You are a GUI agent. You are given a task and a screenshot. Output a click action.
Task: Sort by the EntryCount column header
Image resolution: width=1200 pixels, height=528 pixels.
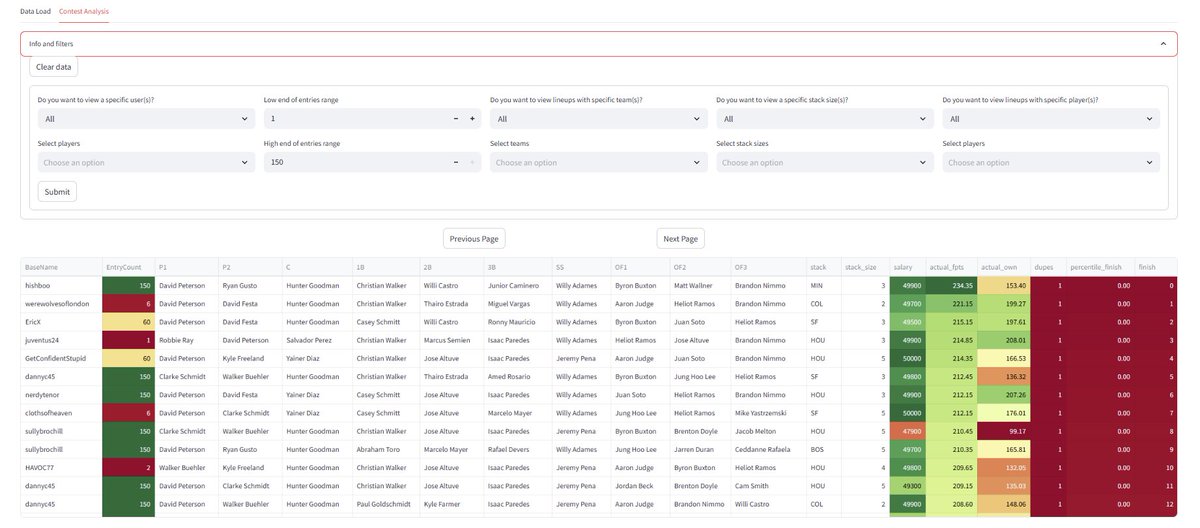[128, 267]
